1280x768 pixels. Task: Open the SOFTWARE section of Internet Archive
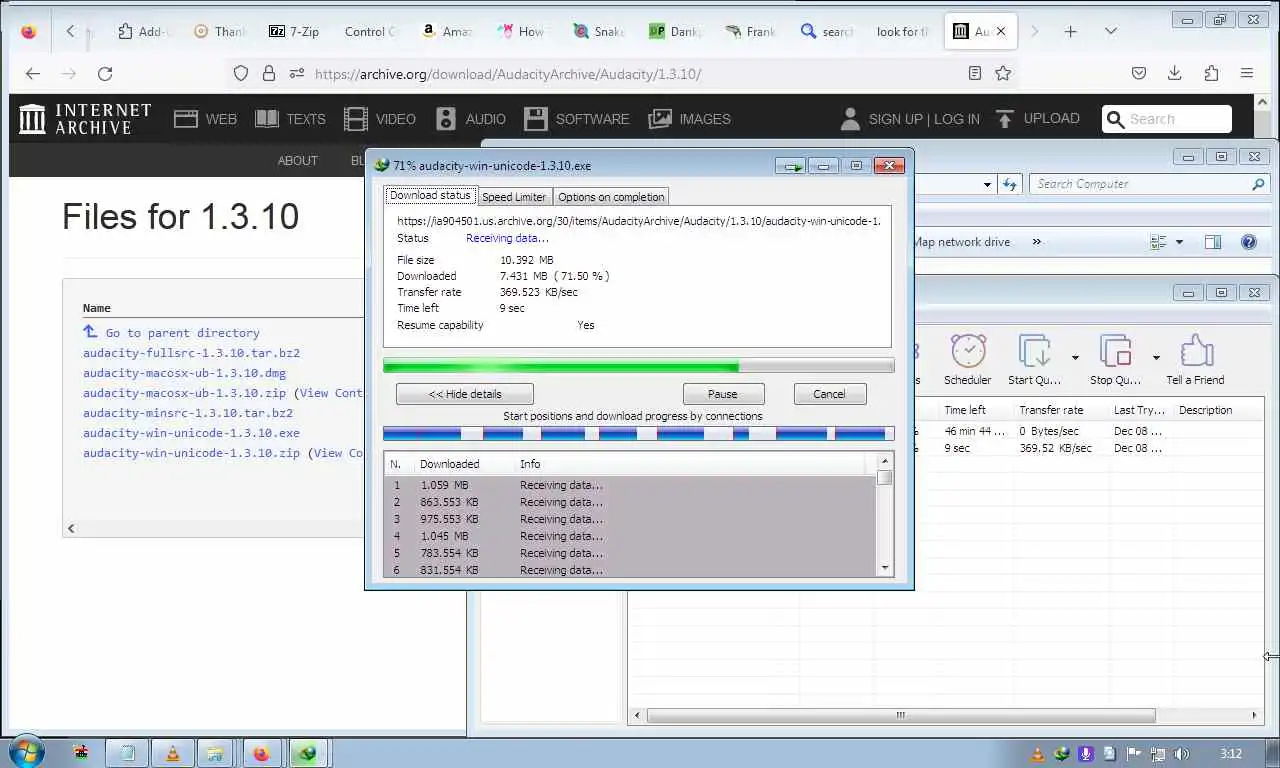pyautogui.click(x=577, y=119)
